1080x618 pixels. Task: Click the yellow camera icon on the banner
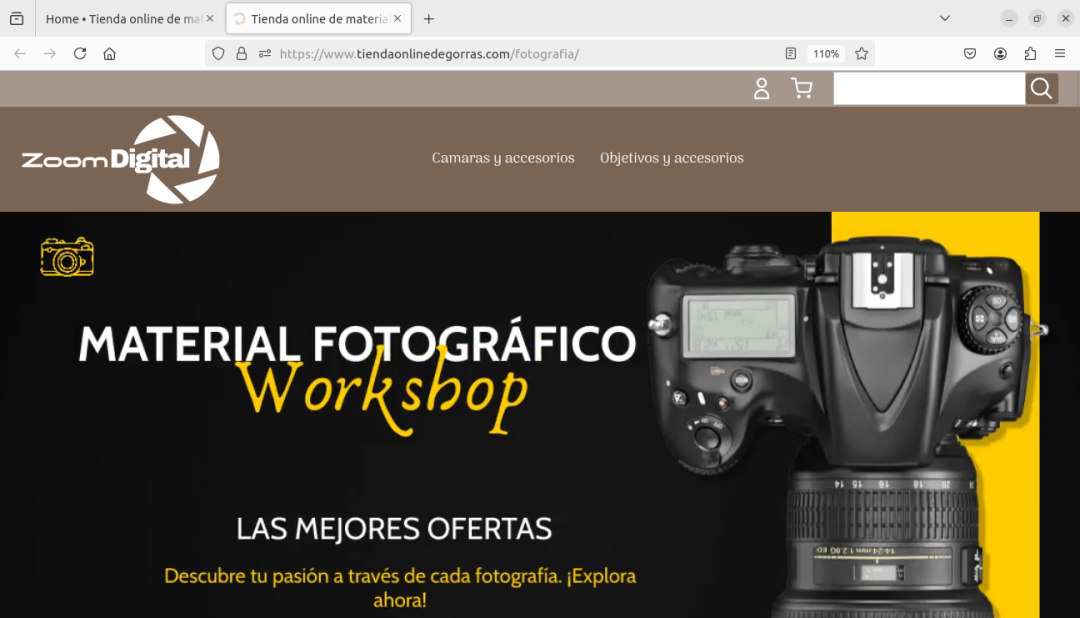click(66, 256)
